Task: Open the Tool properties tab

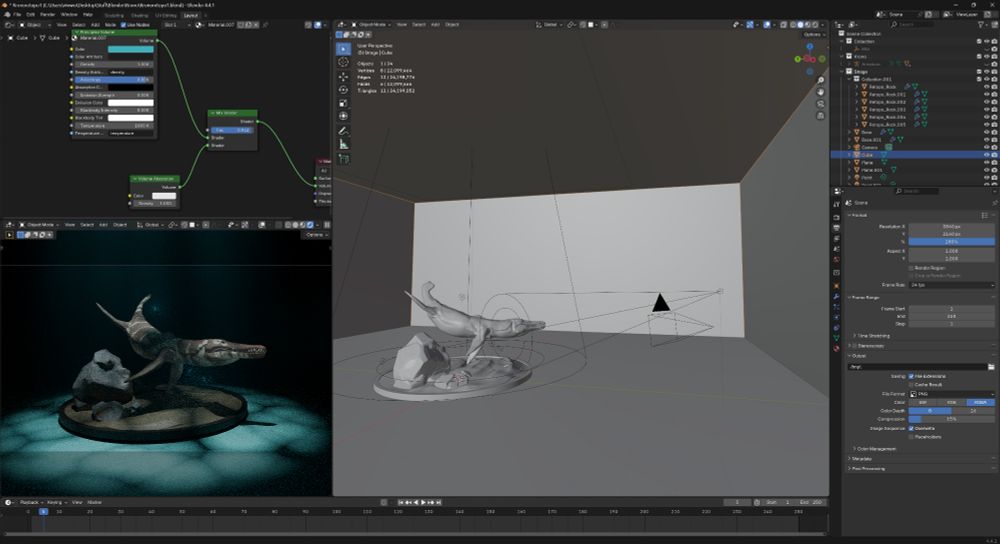Action: coord(836,204)
